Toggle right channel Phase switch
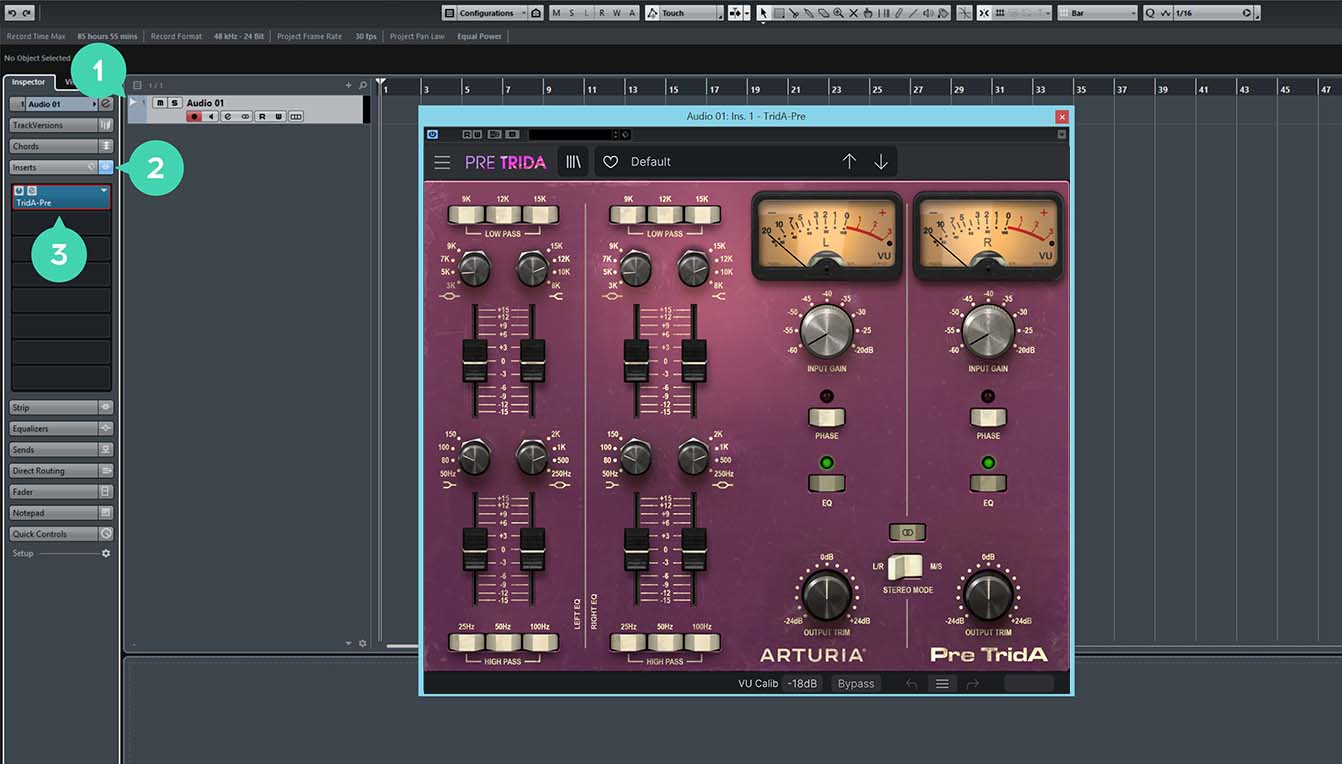The height and width of the screenshot is (764, 1342). click(988, 417)
